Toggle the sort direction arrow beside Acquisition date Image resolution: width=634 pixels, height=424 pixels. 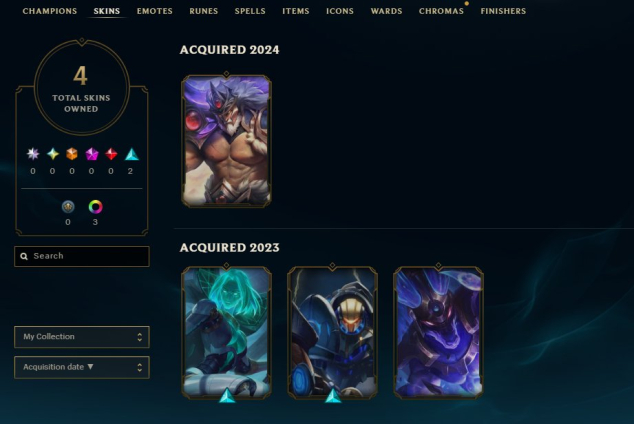pyautogui.click(x=90, y=367)
